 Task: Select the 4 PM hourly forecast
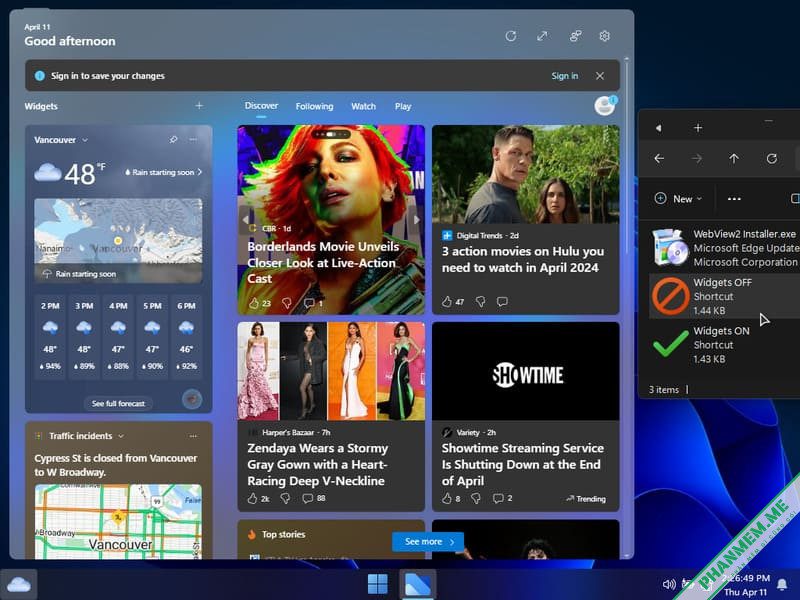coord(118,336)
